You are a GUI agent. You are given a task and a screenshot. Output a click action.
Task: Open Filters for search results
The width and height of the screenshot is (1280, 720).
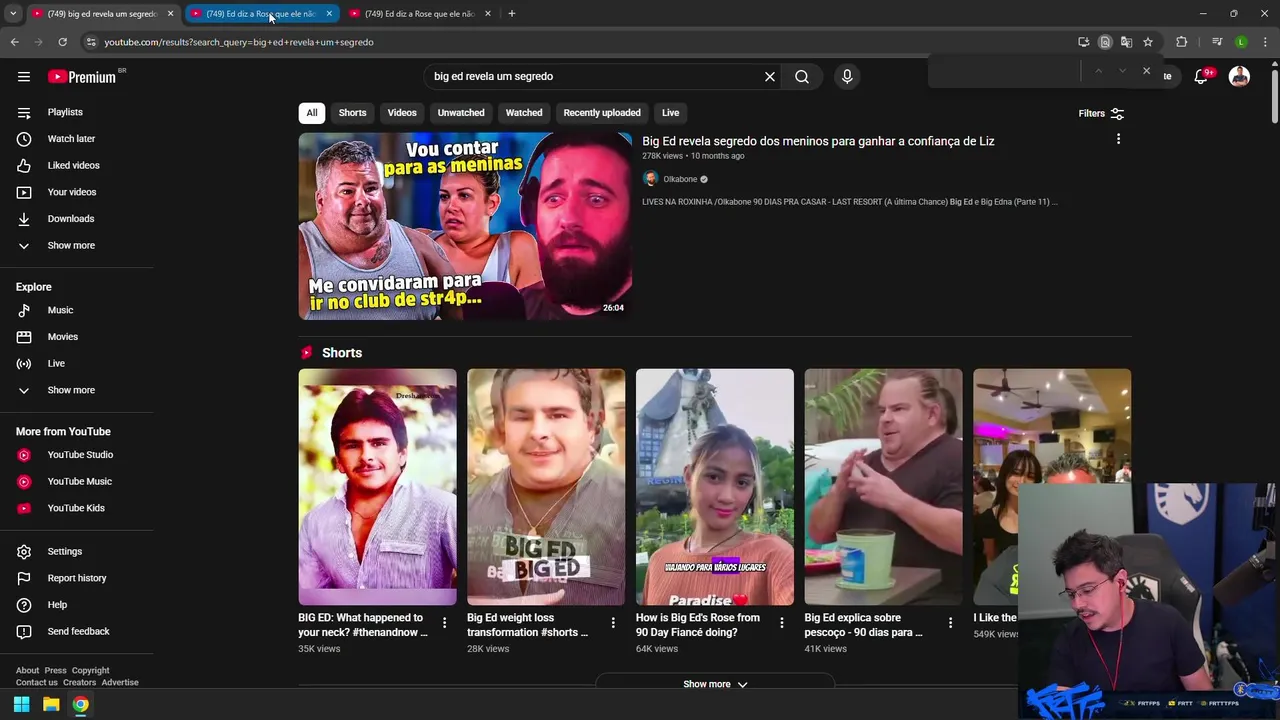(1101, 113)
